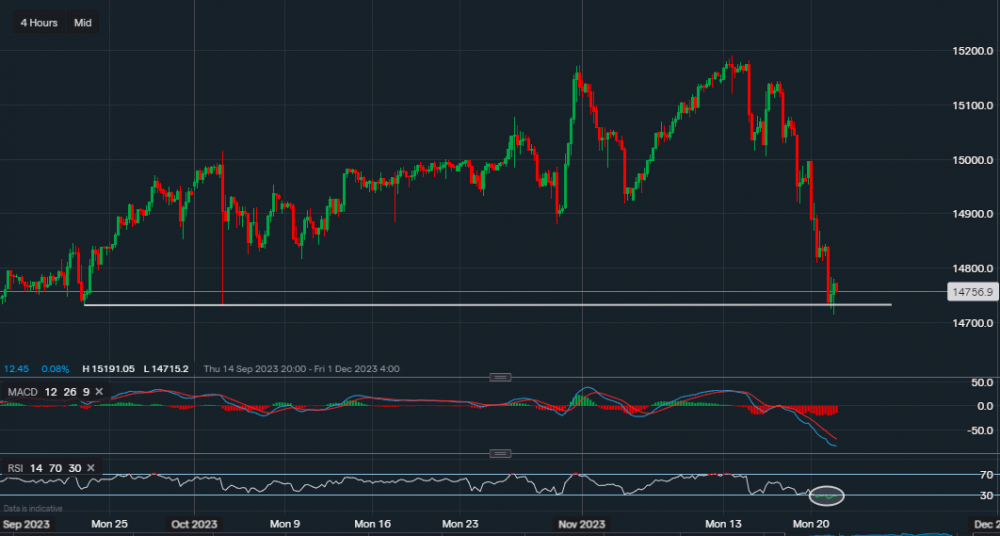Click the Oct 2023 date label
1000x536 pixels.
(193, 523)
